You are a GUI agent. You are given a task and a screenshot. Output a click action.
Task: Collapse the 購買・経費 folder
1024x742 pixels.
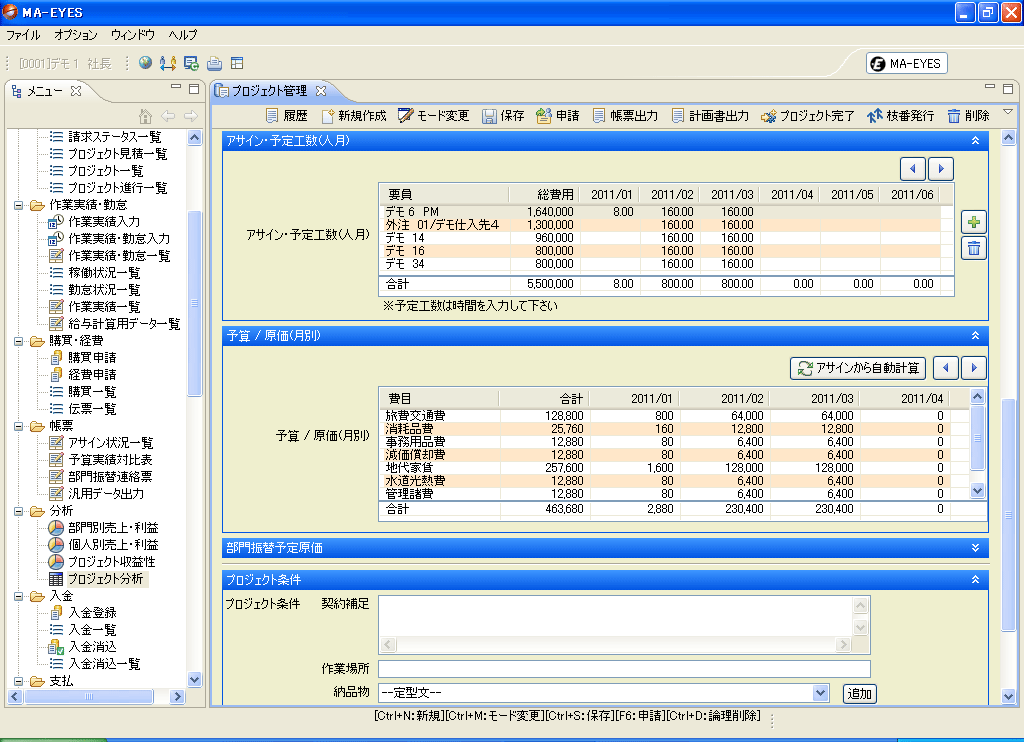pos(18,341)
